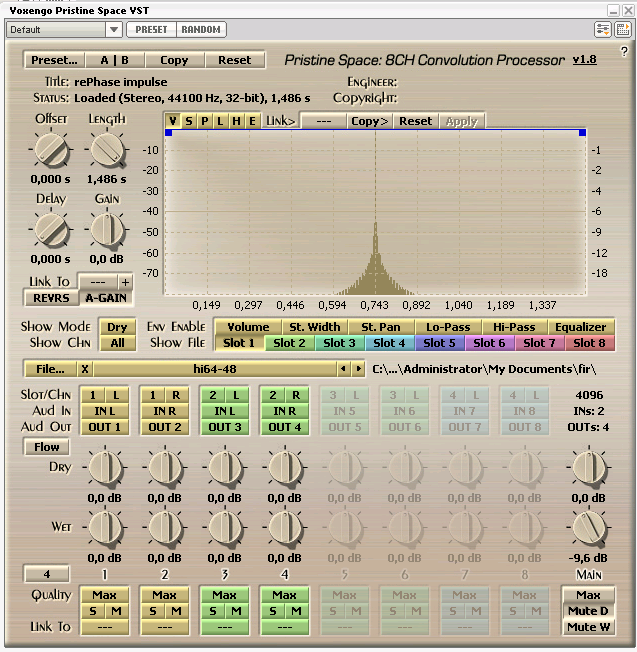Select the Slot 5 tab

click(439, 343)
